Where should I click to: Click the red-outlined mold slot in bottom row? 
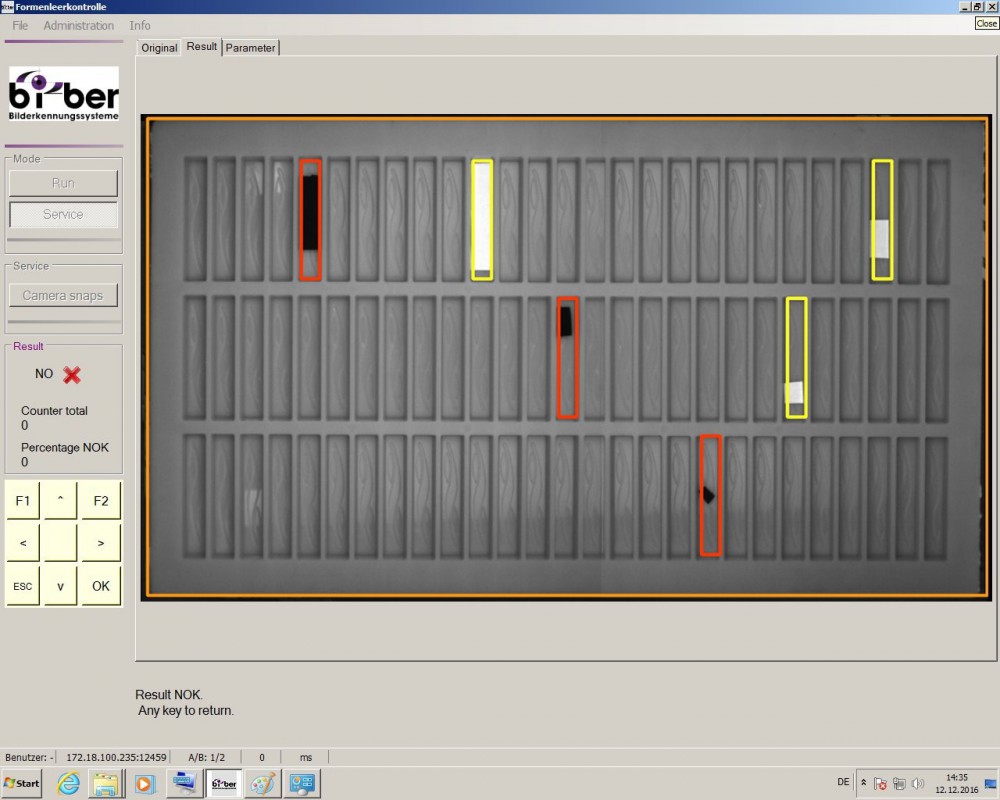click(x=710, y=495)
